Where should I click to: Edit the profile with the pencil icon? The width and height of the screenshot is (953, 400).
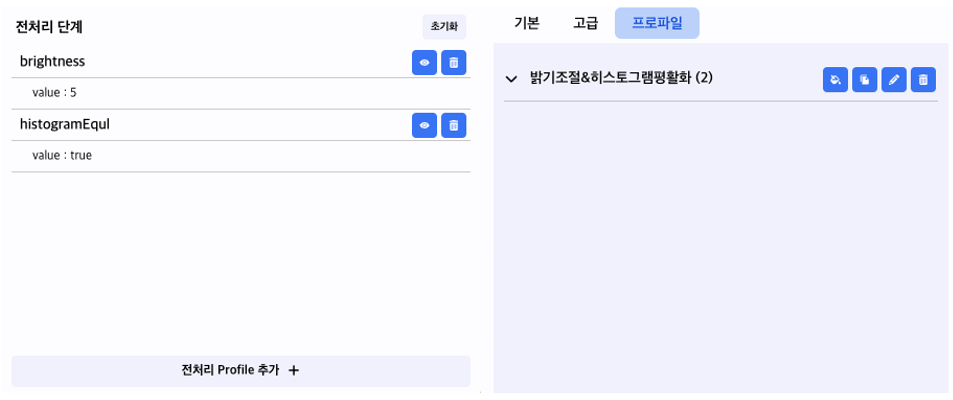[x=893, y=80]
